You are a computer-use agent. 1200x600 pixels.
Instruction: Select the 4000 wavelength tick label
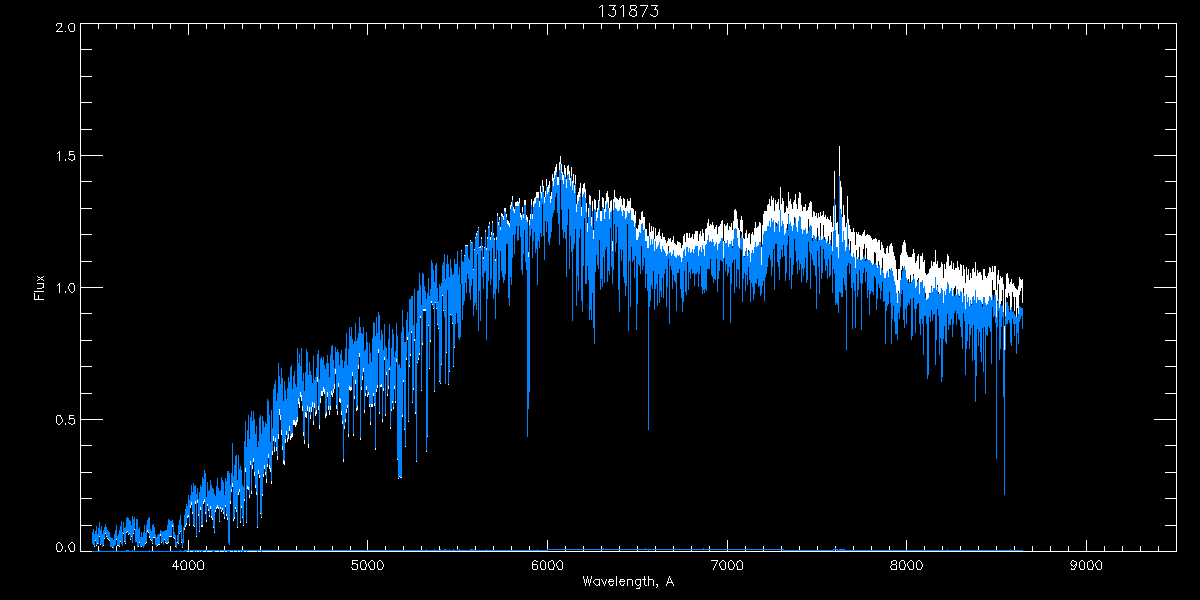[188, 565]
